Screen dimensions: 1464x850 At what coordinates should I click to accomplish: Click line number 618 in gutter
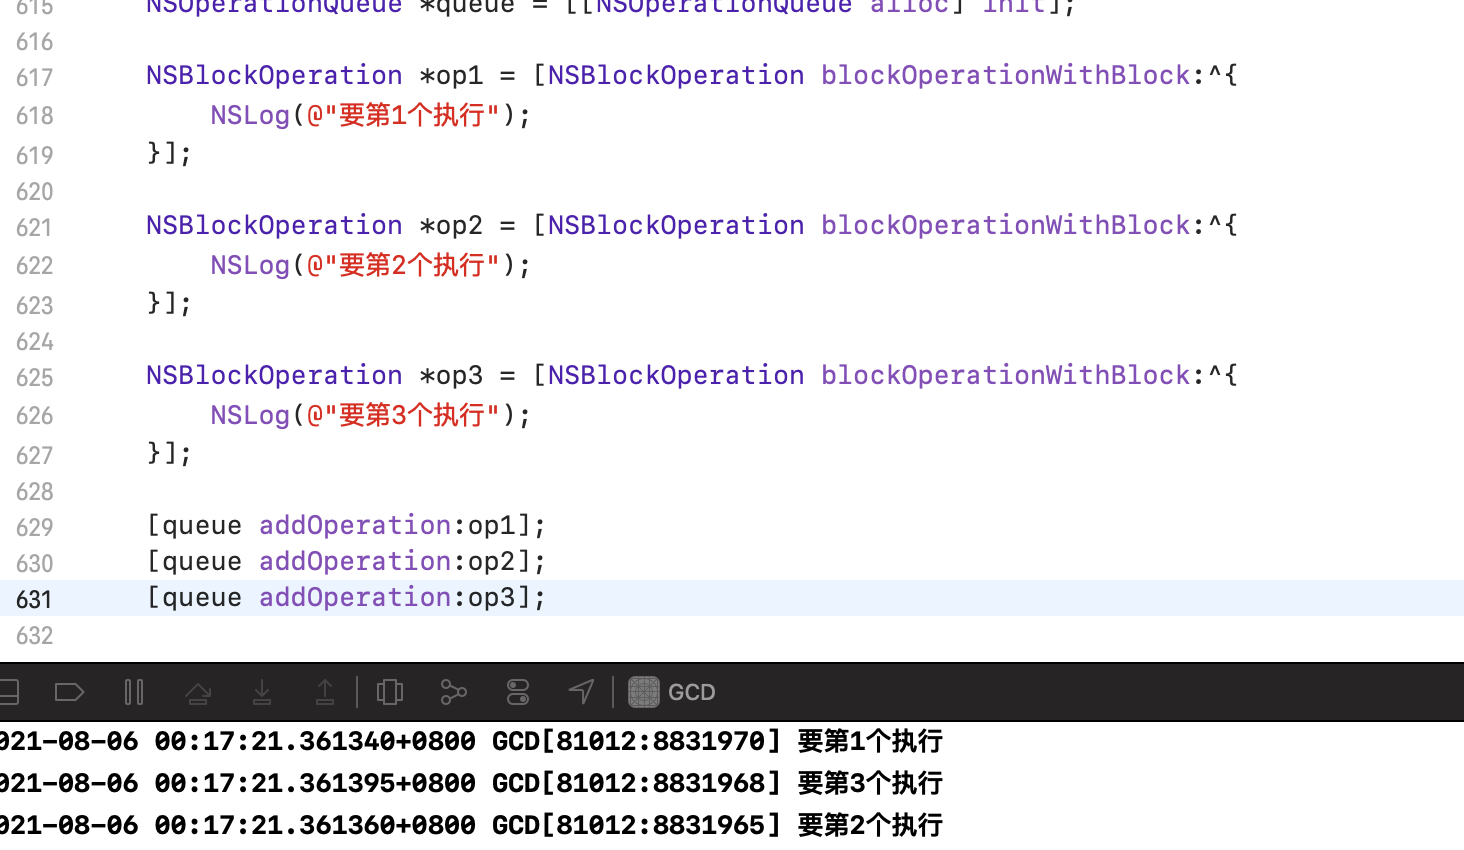[34, 115]
